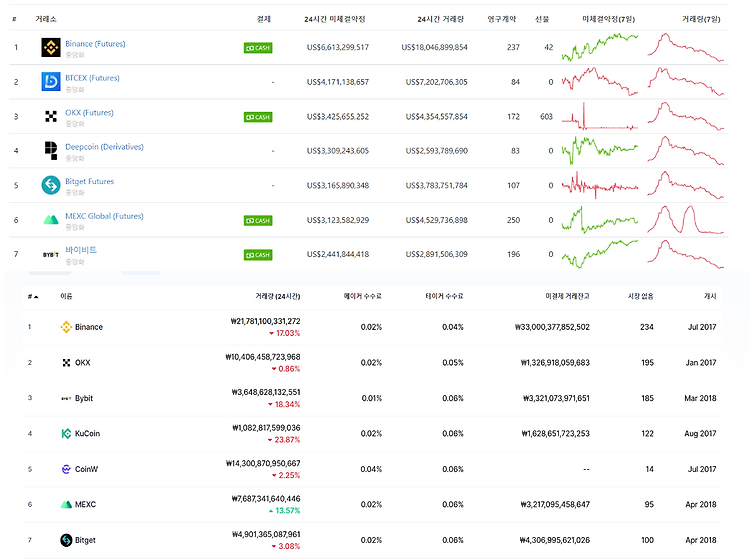Click the CASH badge in Binance (Futures) row
750x559 pixels.
point(258,48)
